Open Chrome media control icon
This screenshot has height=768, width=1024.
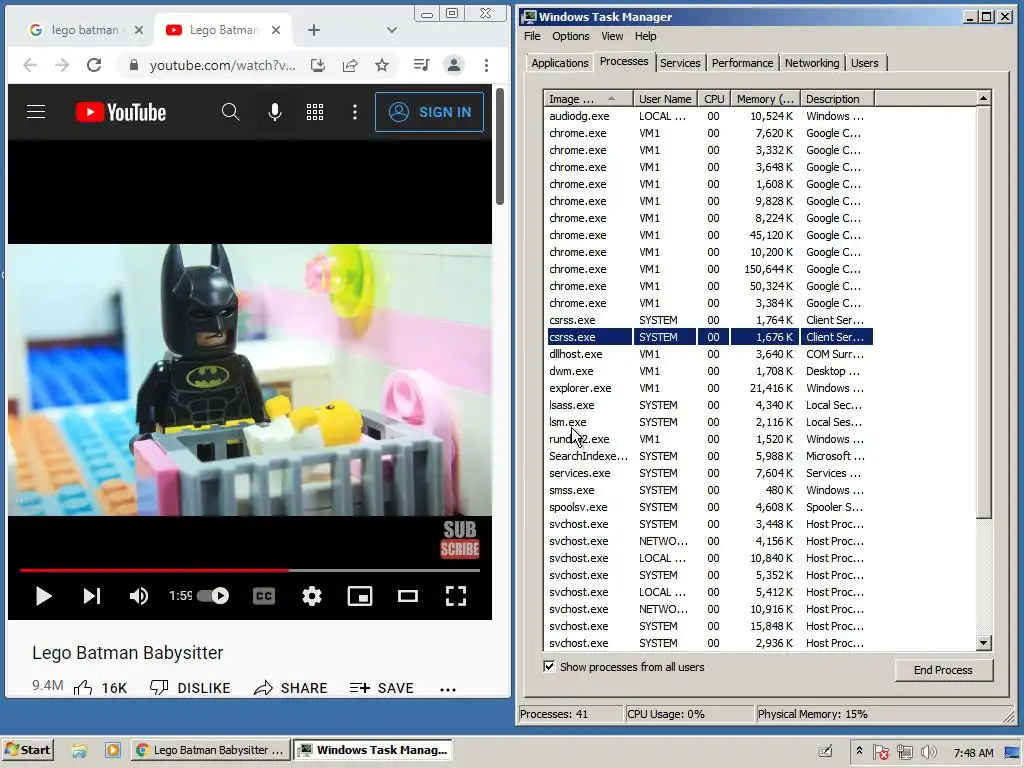click(x=421, y=65)
